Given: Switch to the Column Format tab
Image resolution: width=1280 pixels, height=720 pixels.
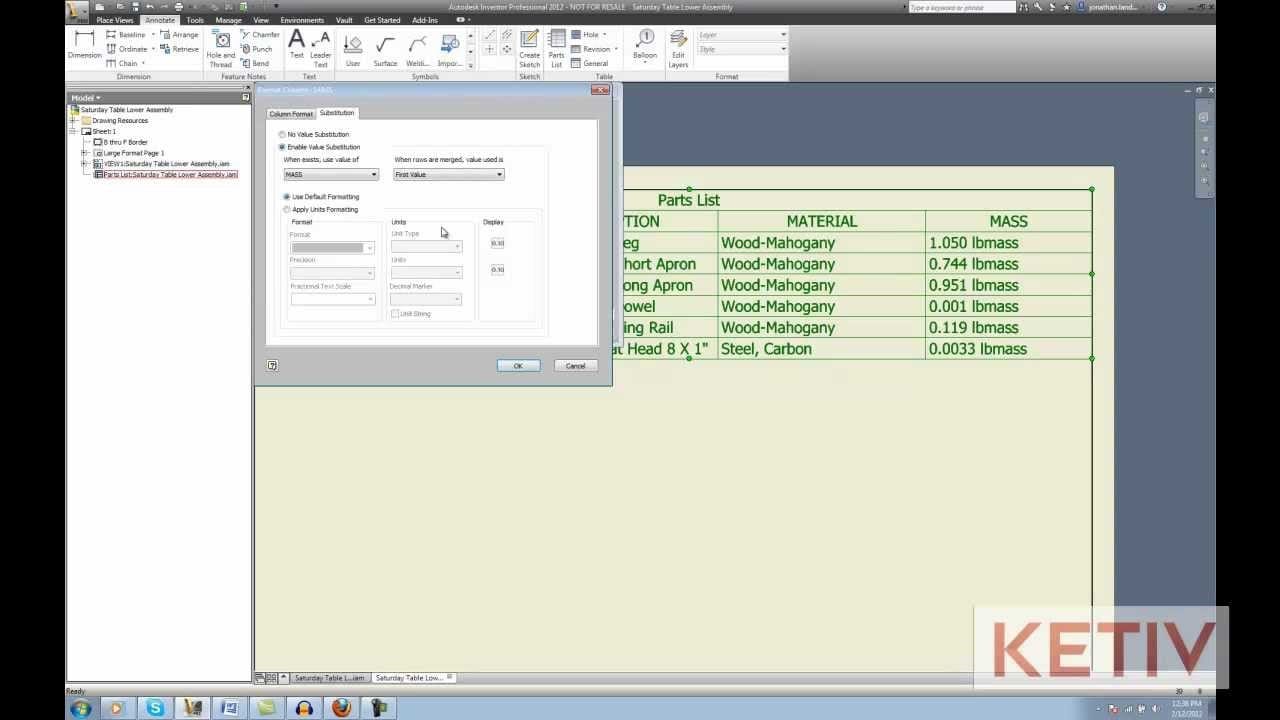Looking at the screenshot, I should click(x=291, y=114).
